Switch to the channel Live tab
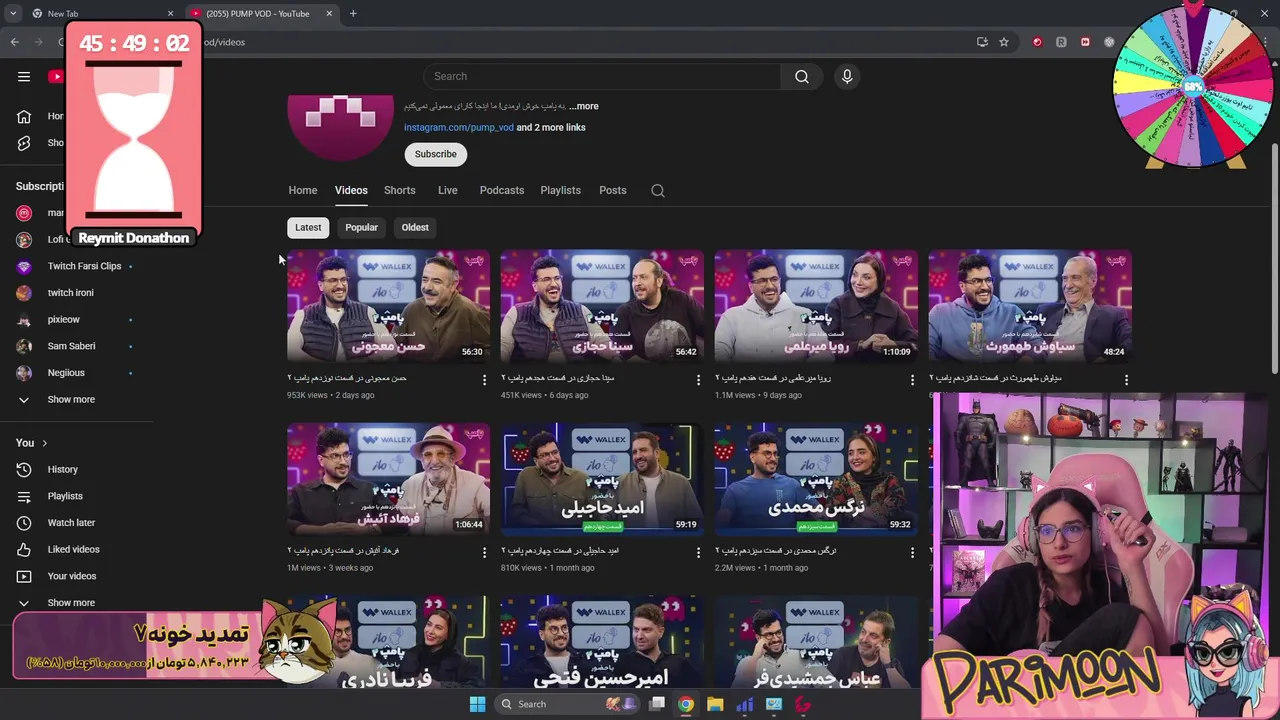This screenshot has width=1280, height=720. [448, 190]
